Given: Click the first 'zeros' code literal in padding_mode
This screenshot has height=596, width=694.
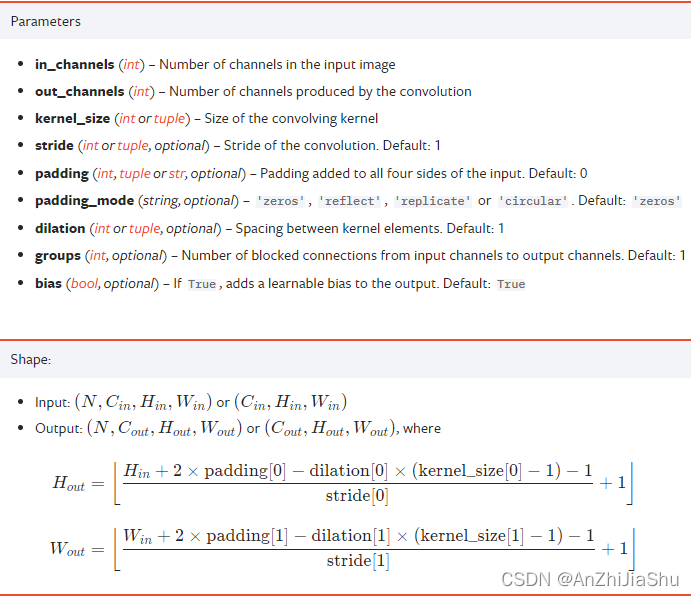Looking at the screenshot, I should click(281, 201).
